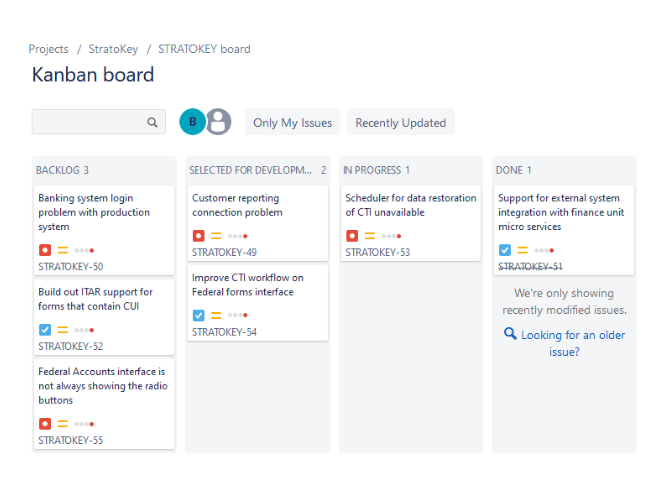Click task type icon on STRATOKEY-51 card
Image resolution: width=660 pixels, height=497 pixels.
point(505,250)
